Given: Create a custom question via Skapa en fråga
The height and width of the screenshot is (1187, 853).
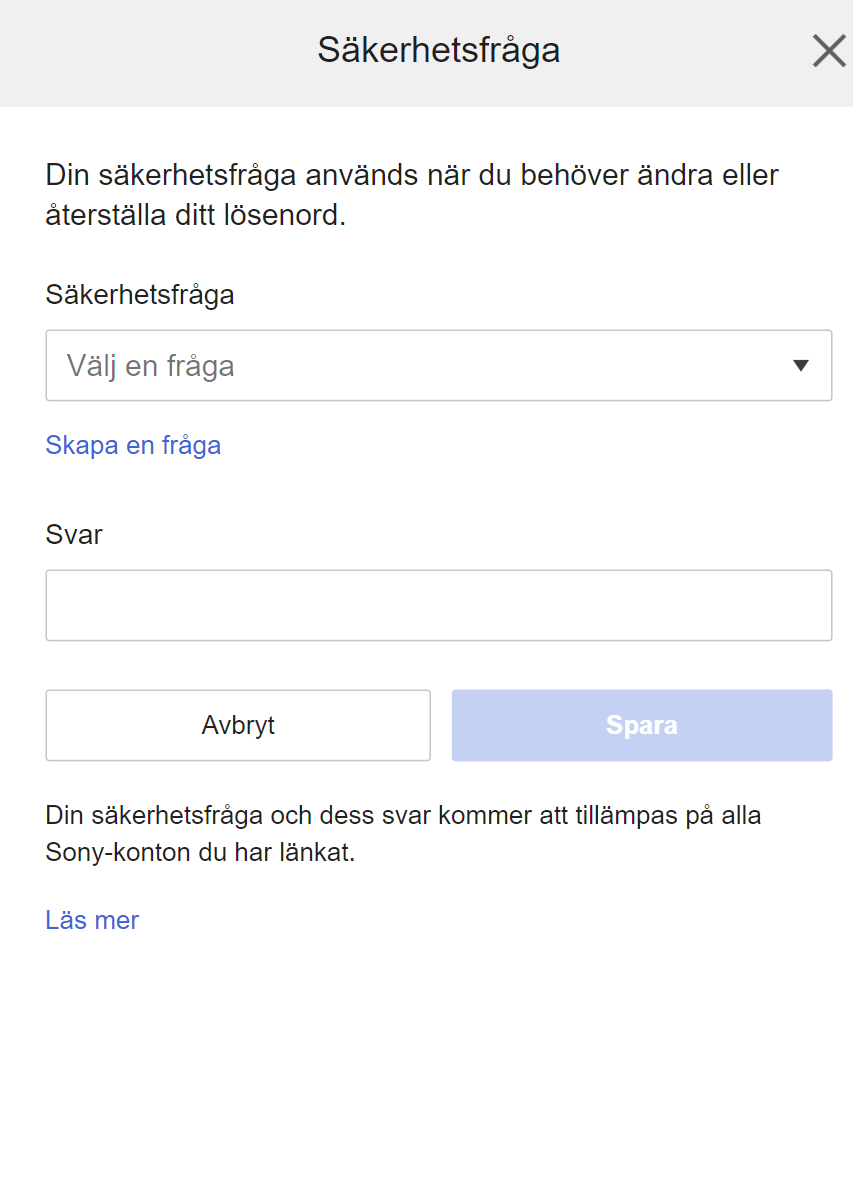Looking at the screenshot, I should click(132, 445).
